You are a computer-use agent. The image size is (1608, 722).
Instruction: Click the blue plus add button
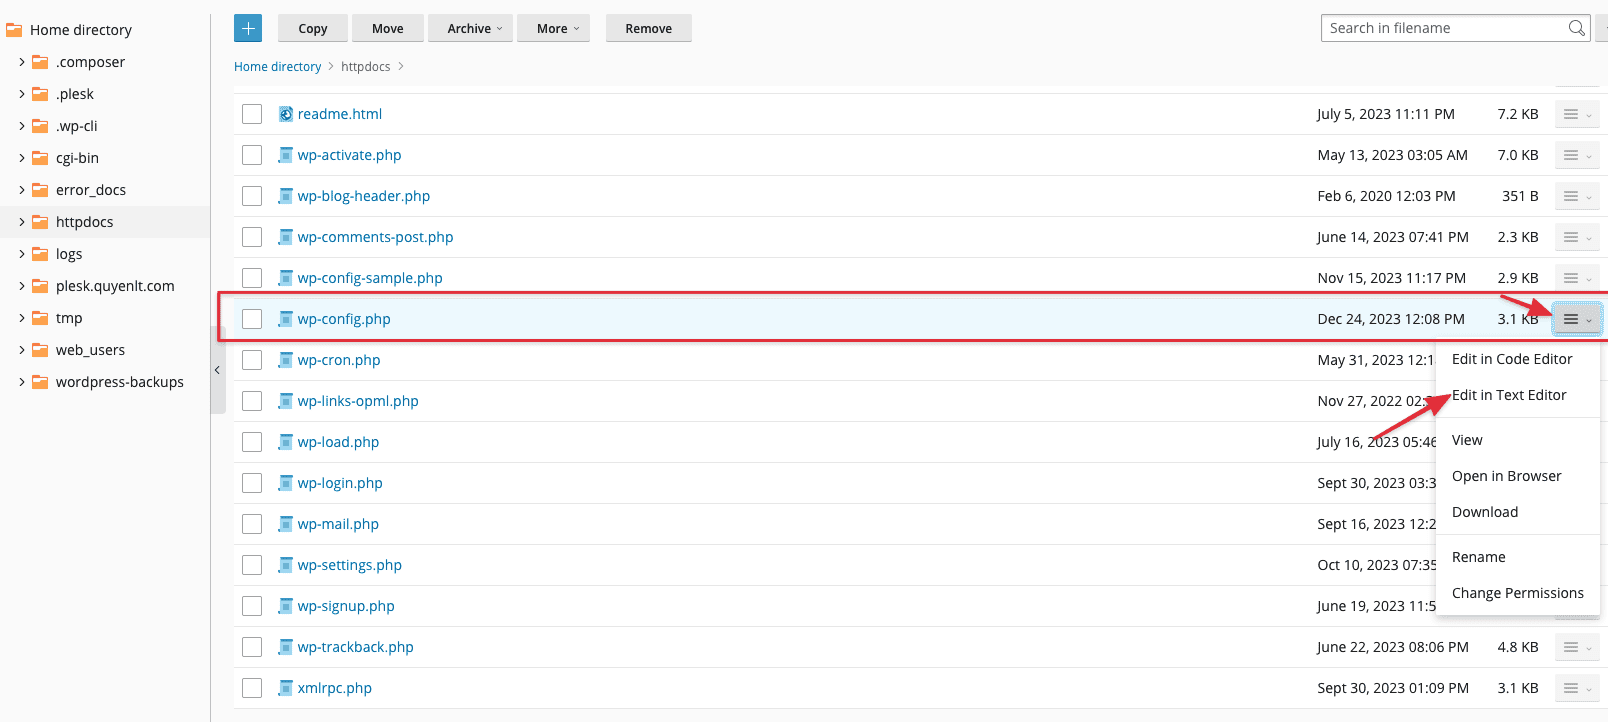pyautogui.click(x=248, y=28)
